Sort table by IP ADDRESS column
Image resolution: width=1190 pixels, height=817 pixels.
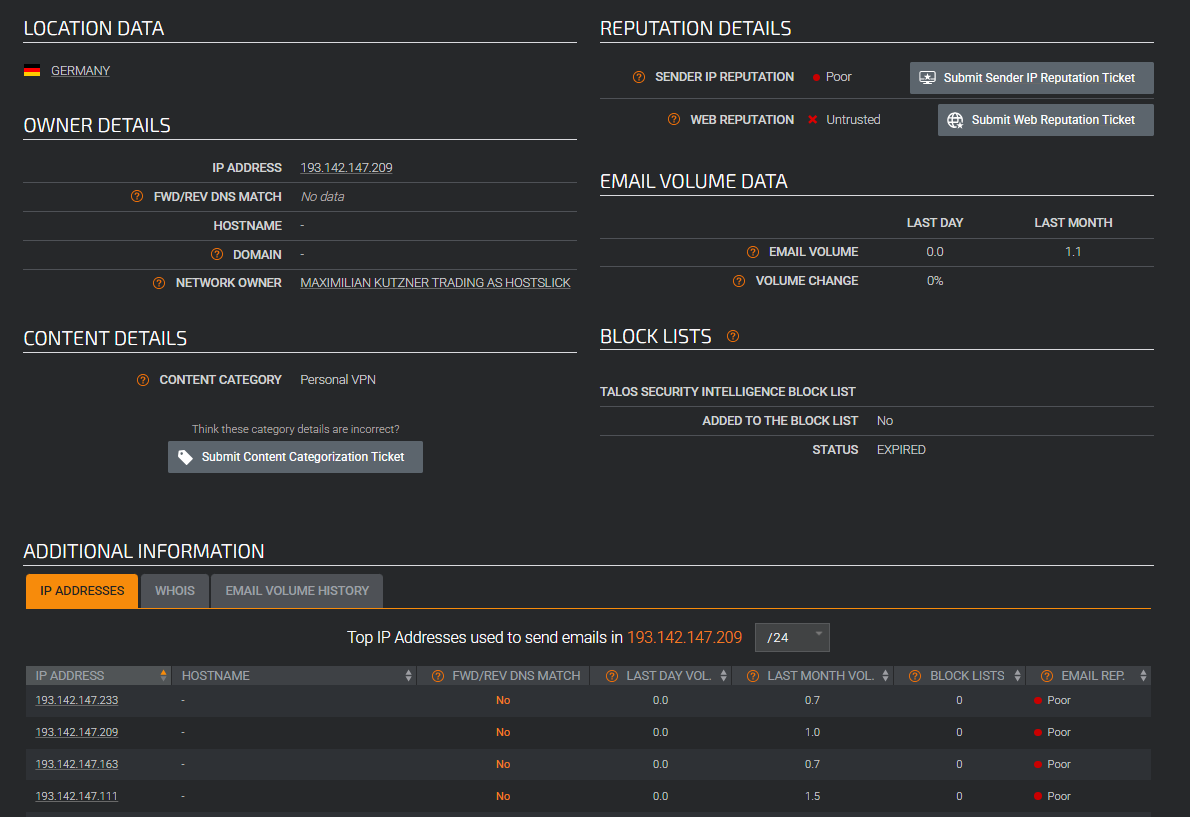click(98, 676)
